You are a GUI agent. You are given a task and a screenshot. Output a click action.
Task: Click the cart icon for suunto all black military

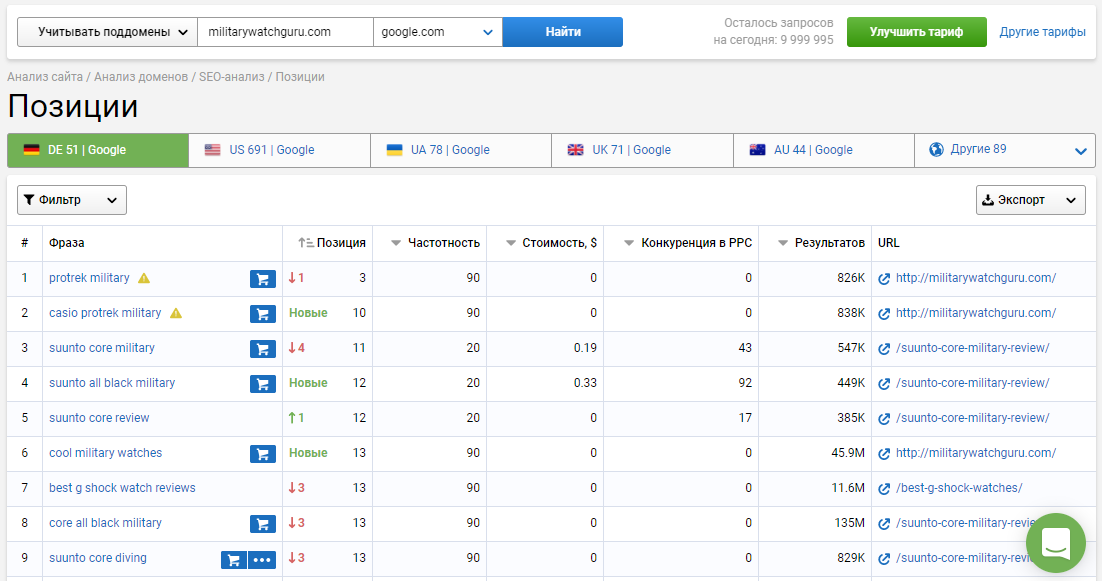tap(263, 384)
